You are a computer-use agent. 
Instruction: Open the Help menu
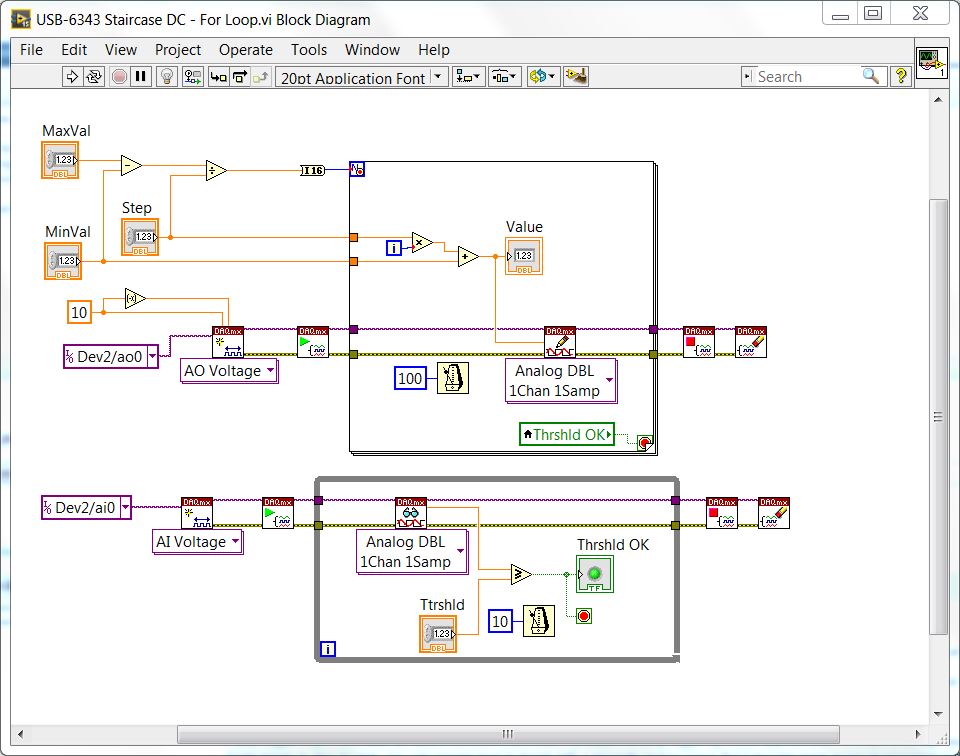pyautogui.click(x=433, y=50)
